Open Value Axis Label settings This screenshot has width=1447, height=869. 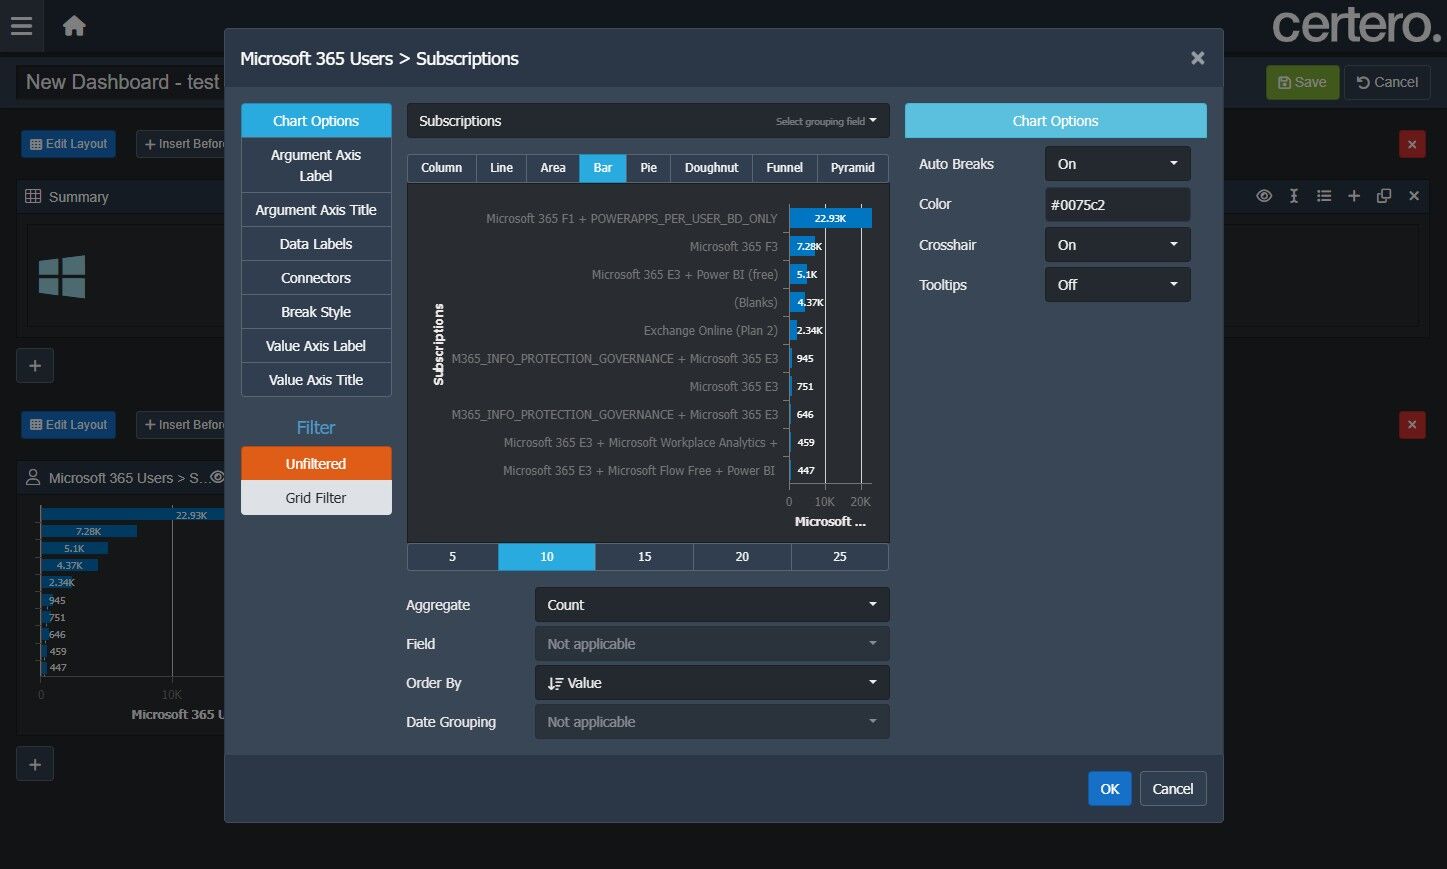(x=316, y=346)
